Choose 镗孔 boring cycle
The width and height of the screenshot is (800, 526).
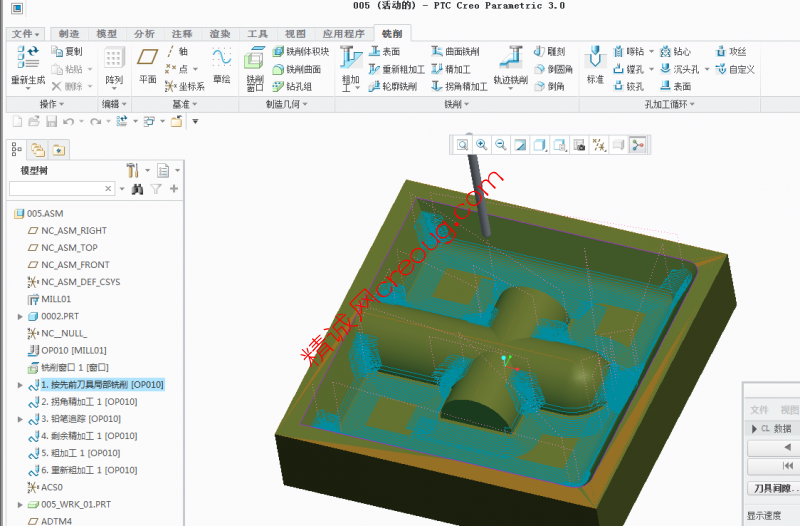click(629, 69)
